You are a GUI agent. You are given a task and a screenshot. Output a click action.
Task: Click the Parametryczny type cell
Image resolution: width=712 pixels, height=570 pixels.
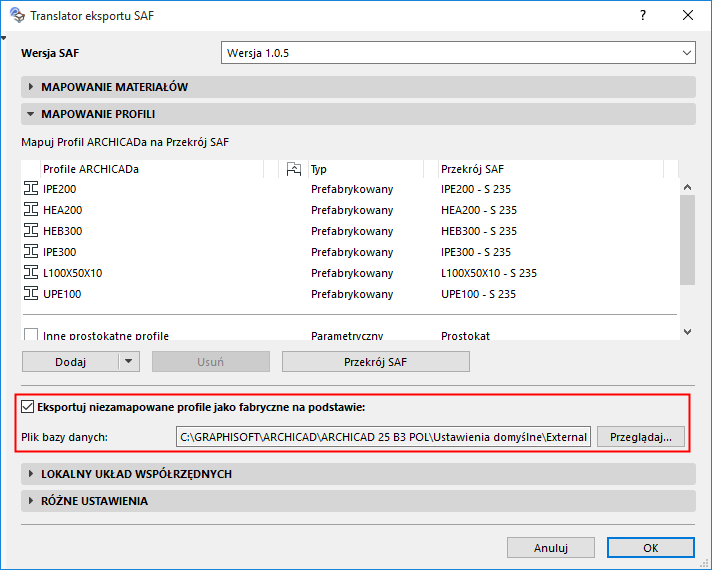click(x=347, y=336)
